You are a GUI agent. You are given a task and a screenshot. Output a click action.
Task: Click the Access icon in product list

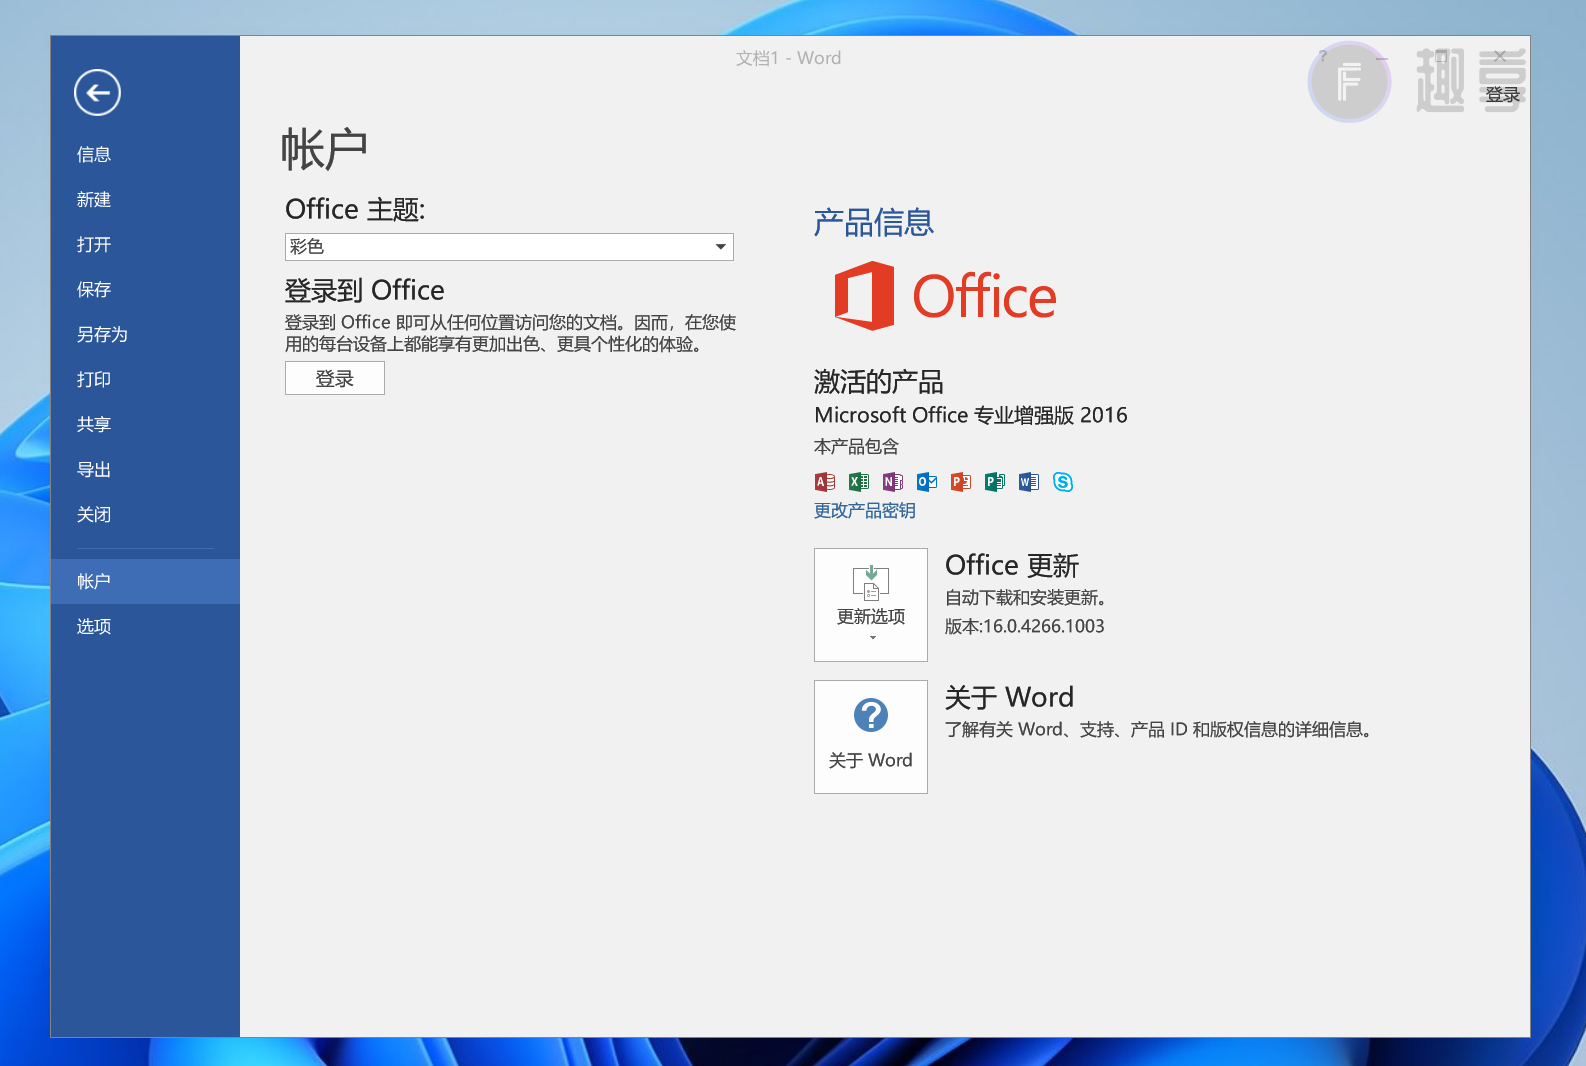(x=825, y=482)
